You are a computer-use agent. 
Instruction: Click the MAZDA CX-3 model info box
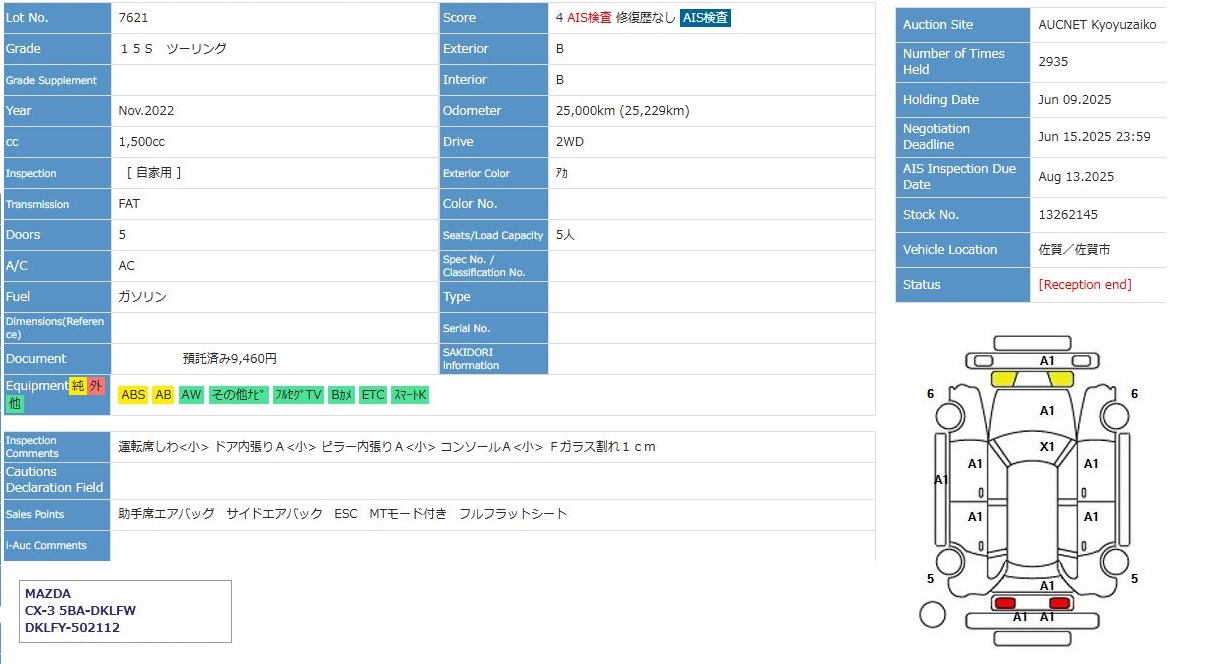(125, 611)
